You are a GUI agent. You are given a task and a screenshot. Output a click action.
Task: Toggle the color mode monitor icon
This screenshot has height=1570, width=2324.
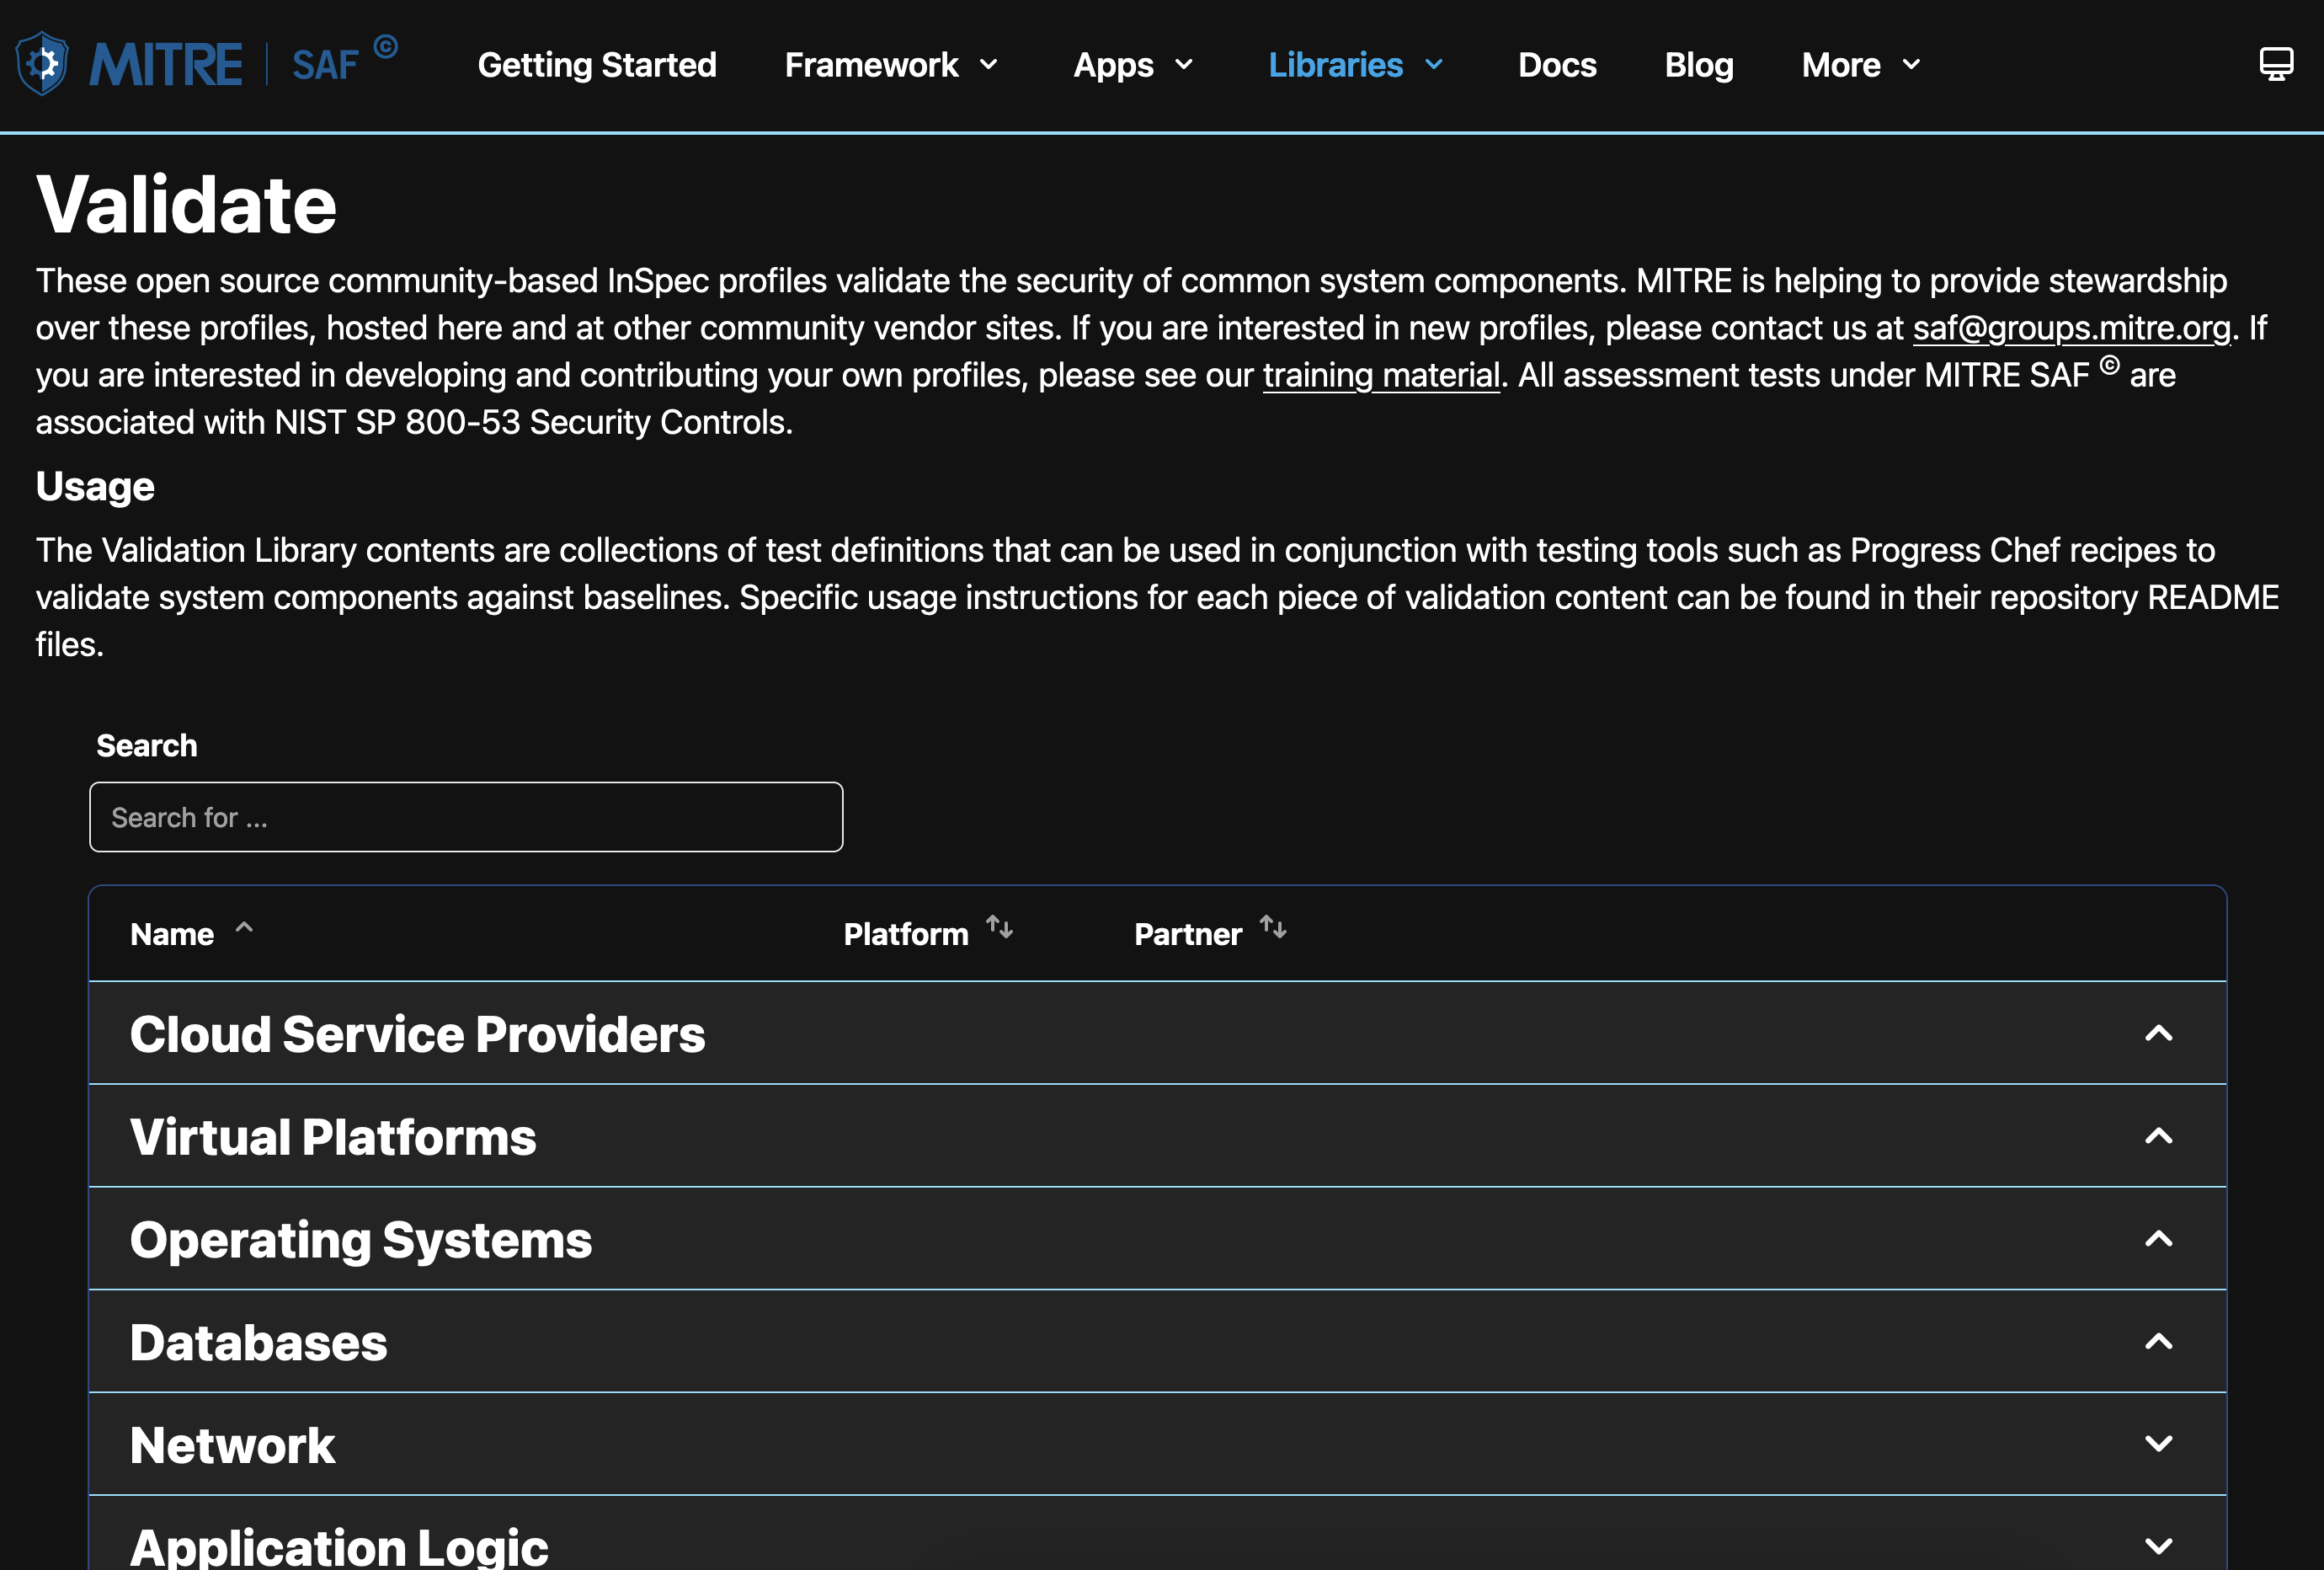coord(2275,64)
